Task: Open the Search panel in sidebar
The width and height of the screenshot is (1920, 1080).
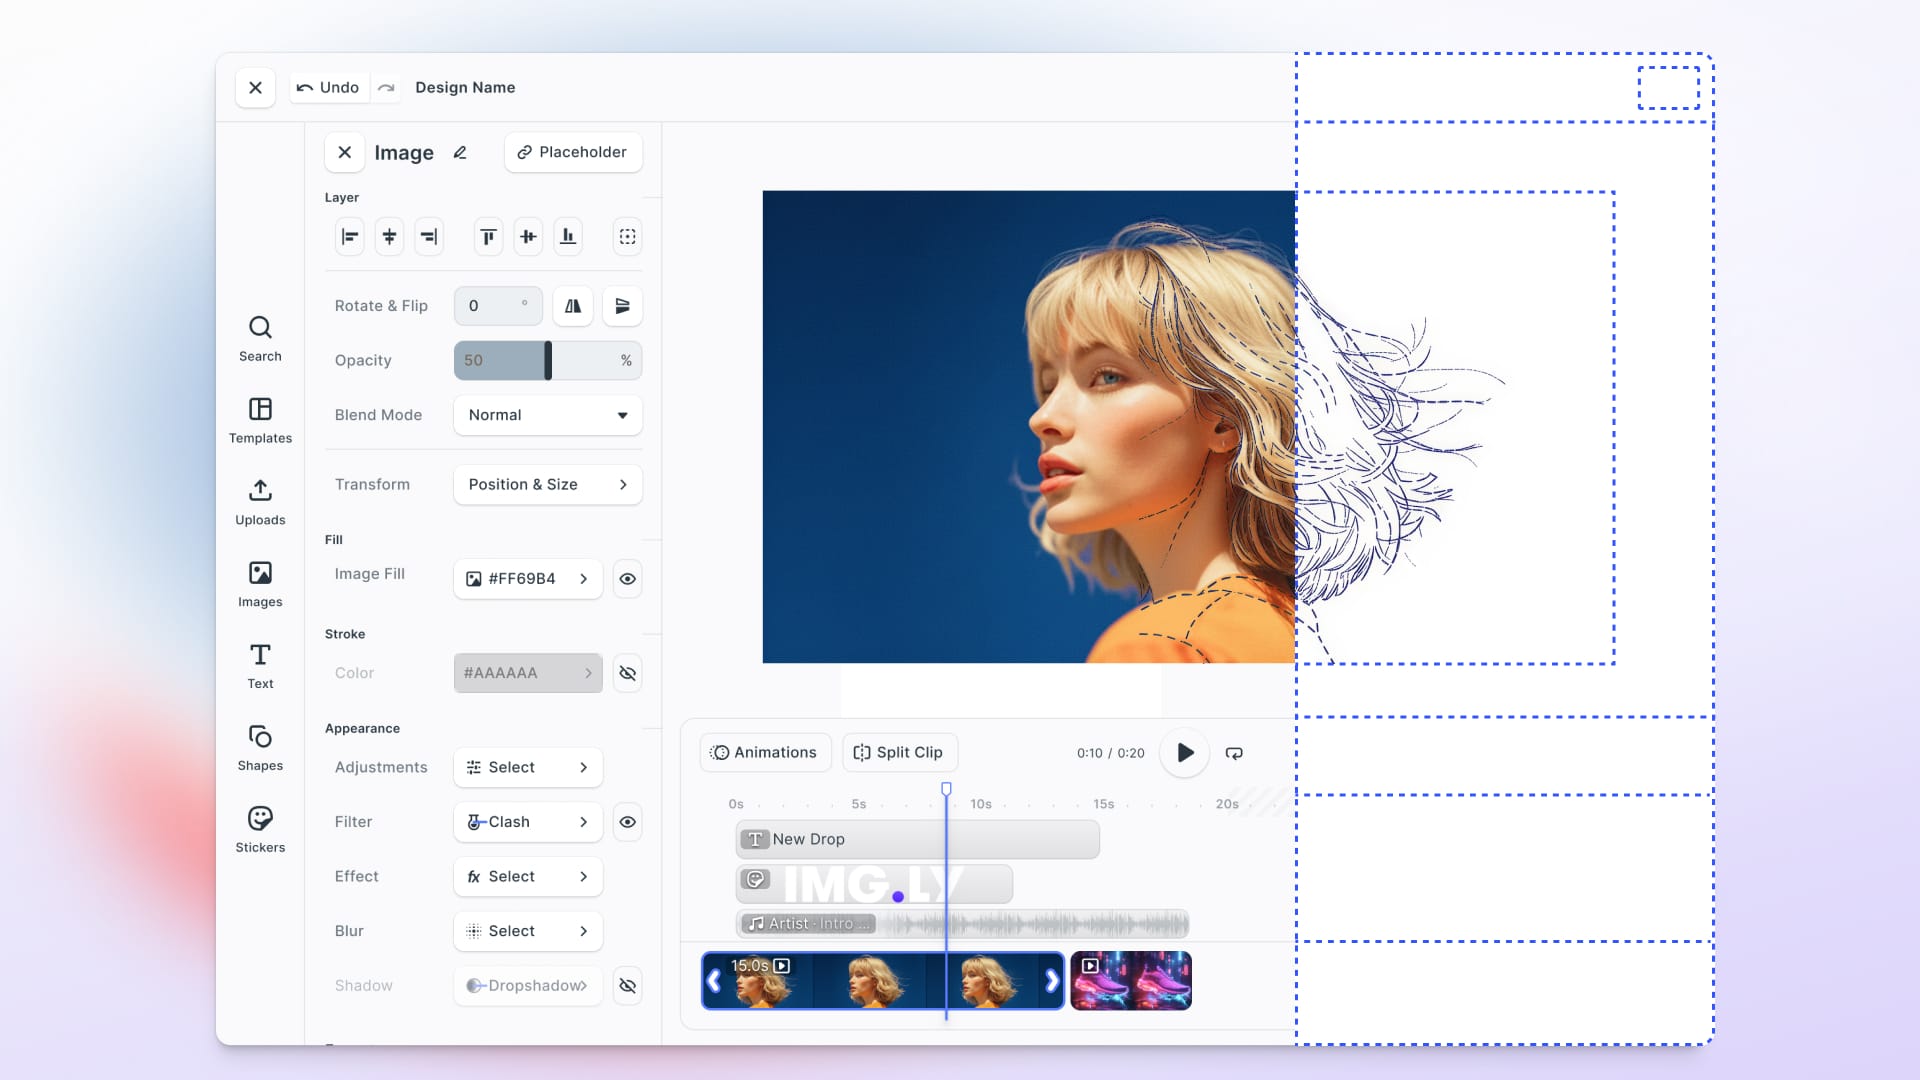Action: (x=260, y=337)
